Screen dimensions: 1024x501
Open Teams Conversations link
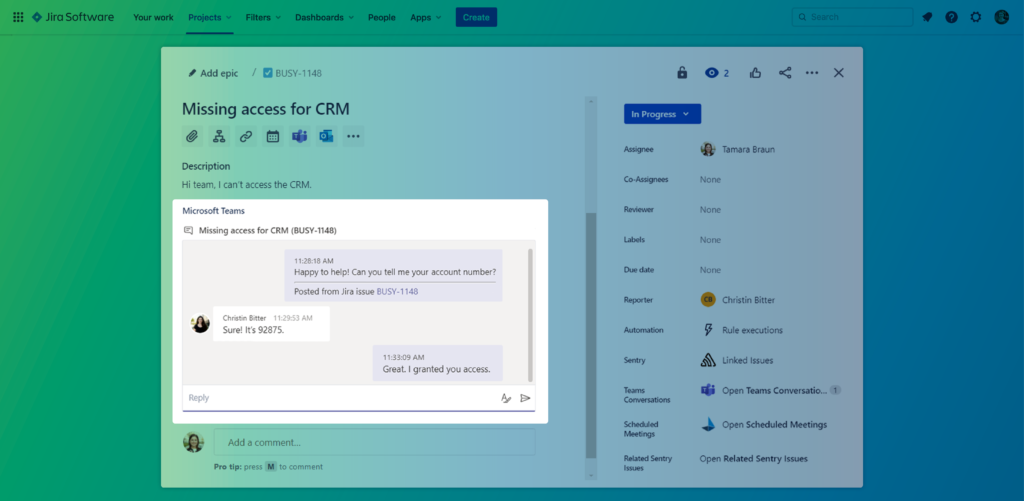pos(775,390)
